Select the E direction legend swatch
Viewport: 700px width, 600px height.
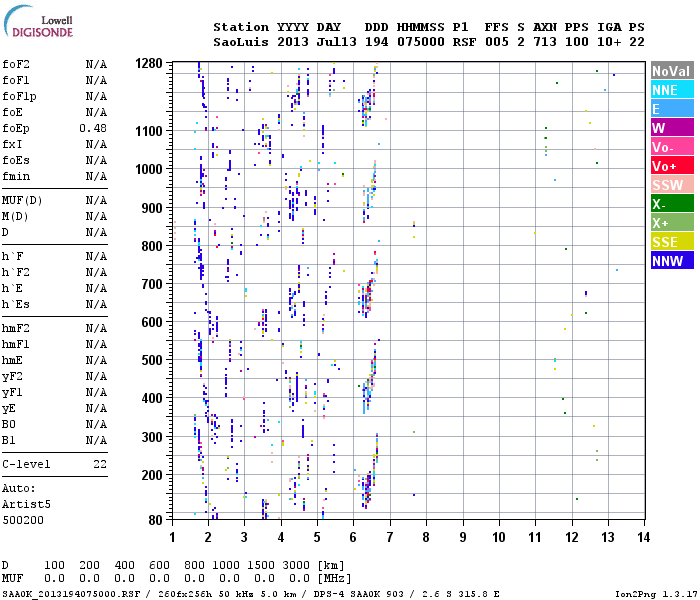click(672, 109)
